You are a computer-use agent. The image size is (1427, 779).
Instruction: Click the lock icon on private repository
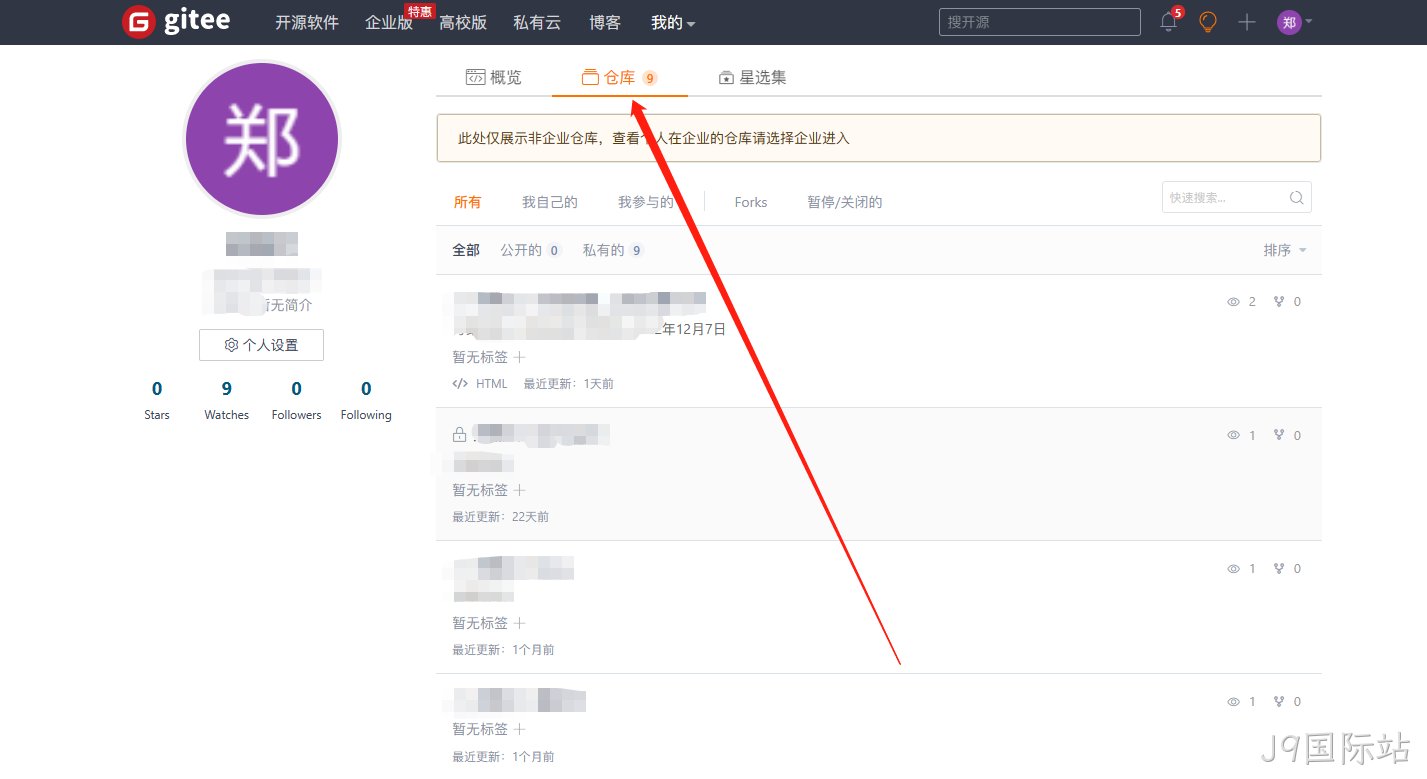[x=459, y=435]
